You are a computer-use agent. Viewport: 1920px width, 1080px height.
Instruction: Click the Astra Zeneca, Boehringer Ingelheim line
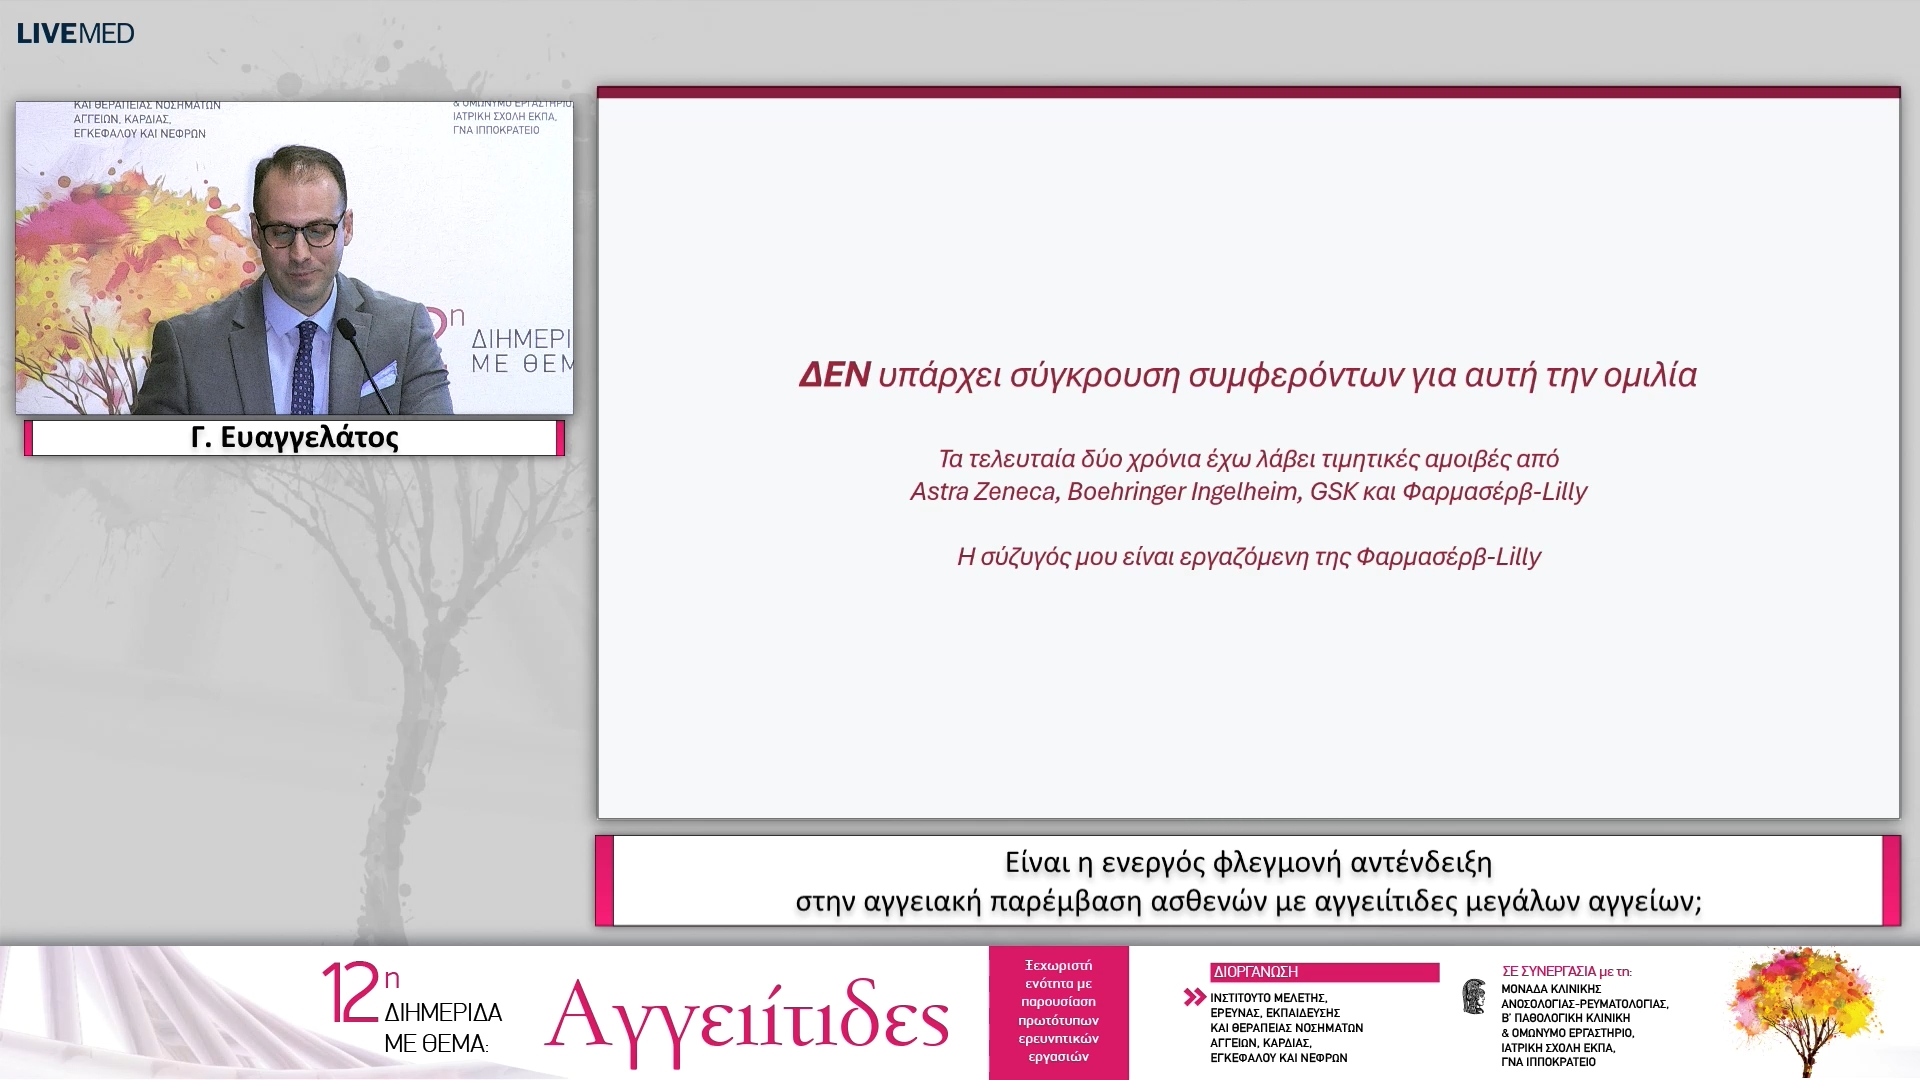[1248, 491]
